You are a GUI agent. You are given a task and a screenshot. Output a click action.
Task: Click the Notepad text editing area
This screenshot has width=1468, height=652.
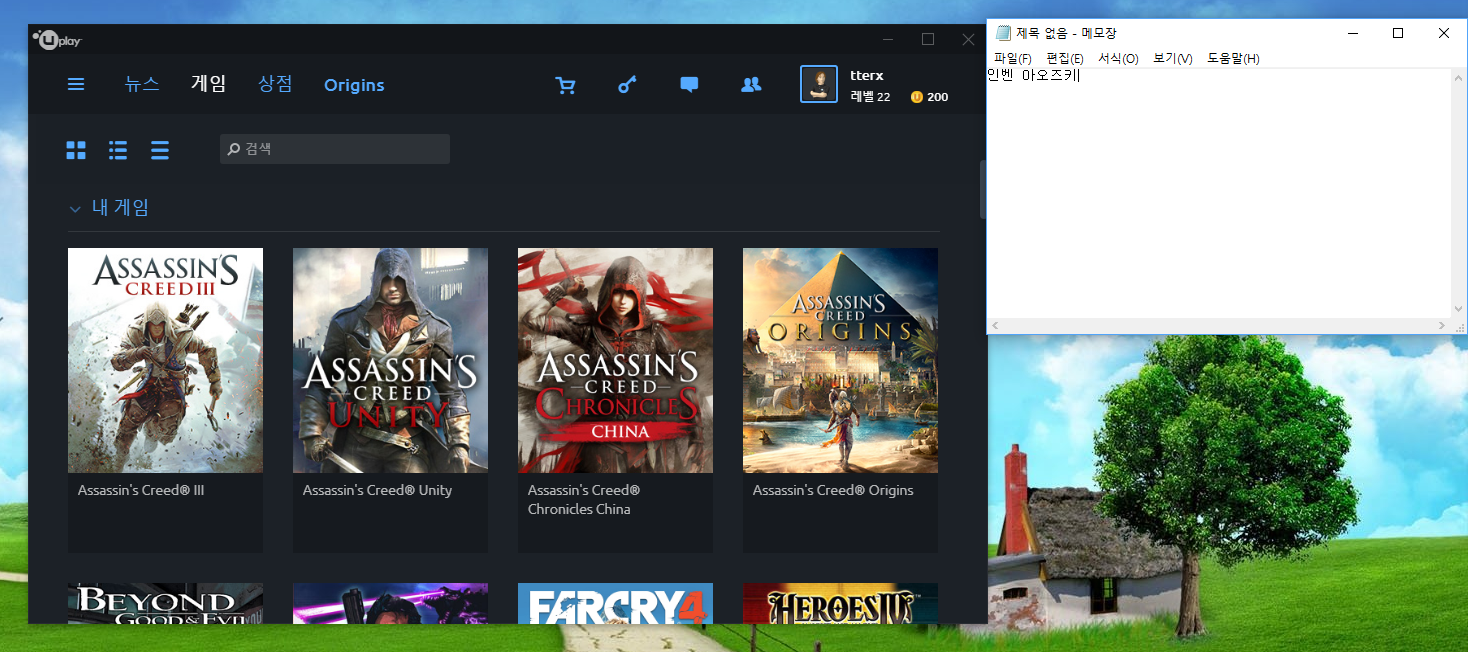1219,193
